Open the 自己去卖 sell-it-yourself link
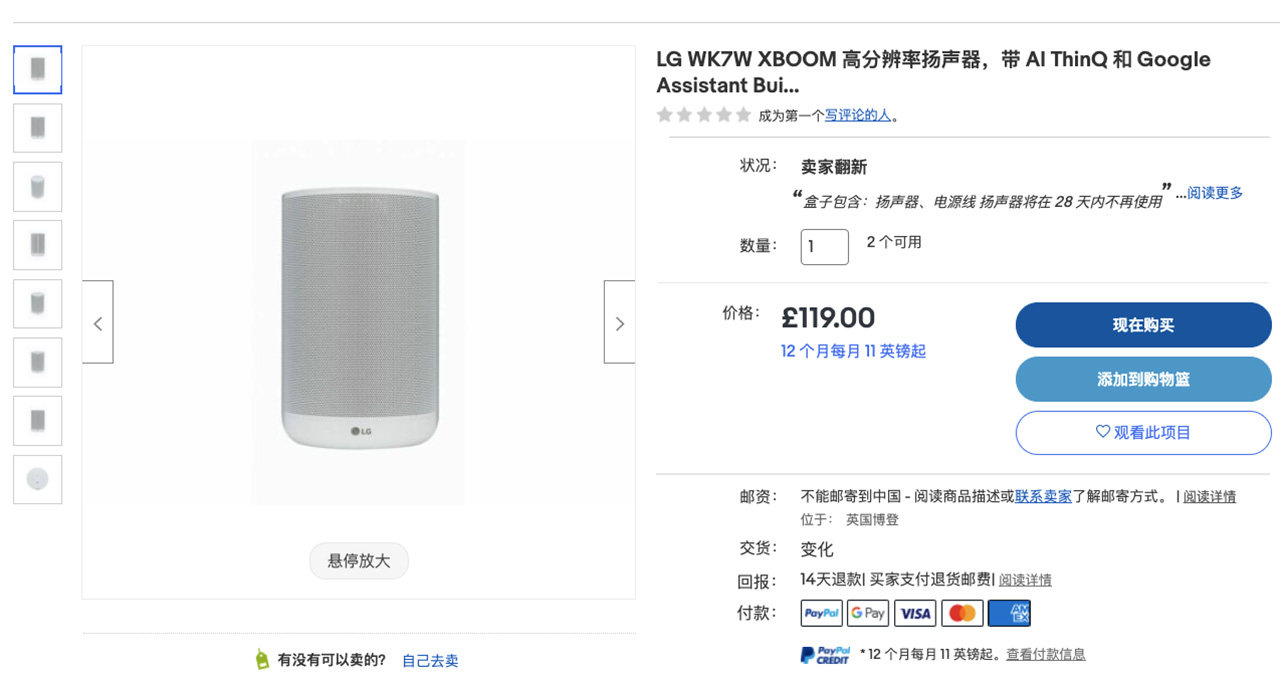 coord(430,660)
